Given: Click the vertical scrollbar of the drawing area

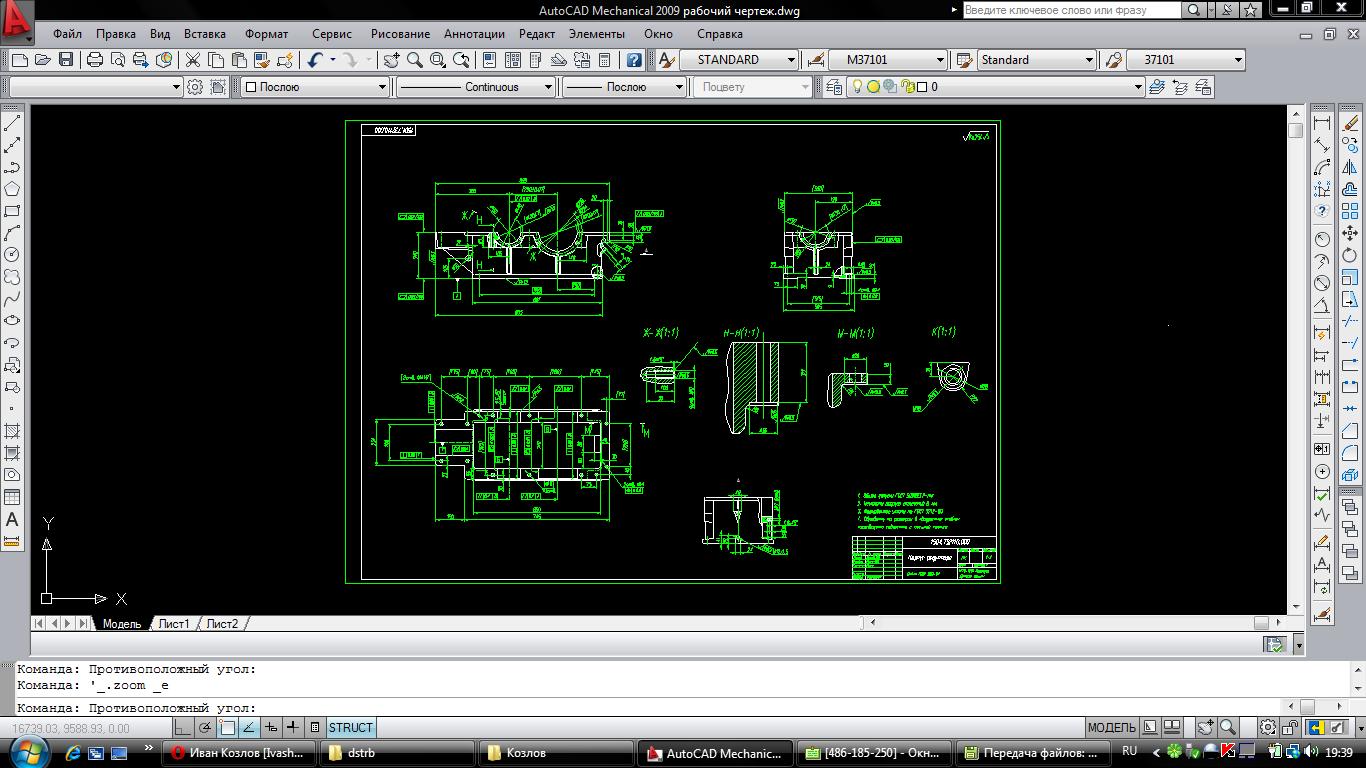Looking at the screenshot, I should pyautogui.click(x=1295, y=360).
